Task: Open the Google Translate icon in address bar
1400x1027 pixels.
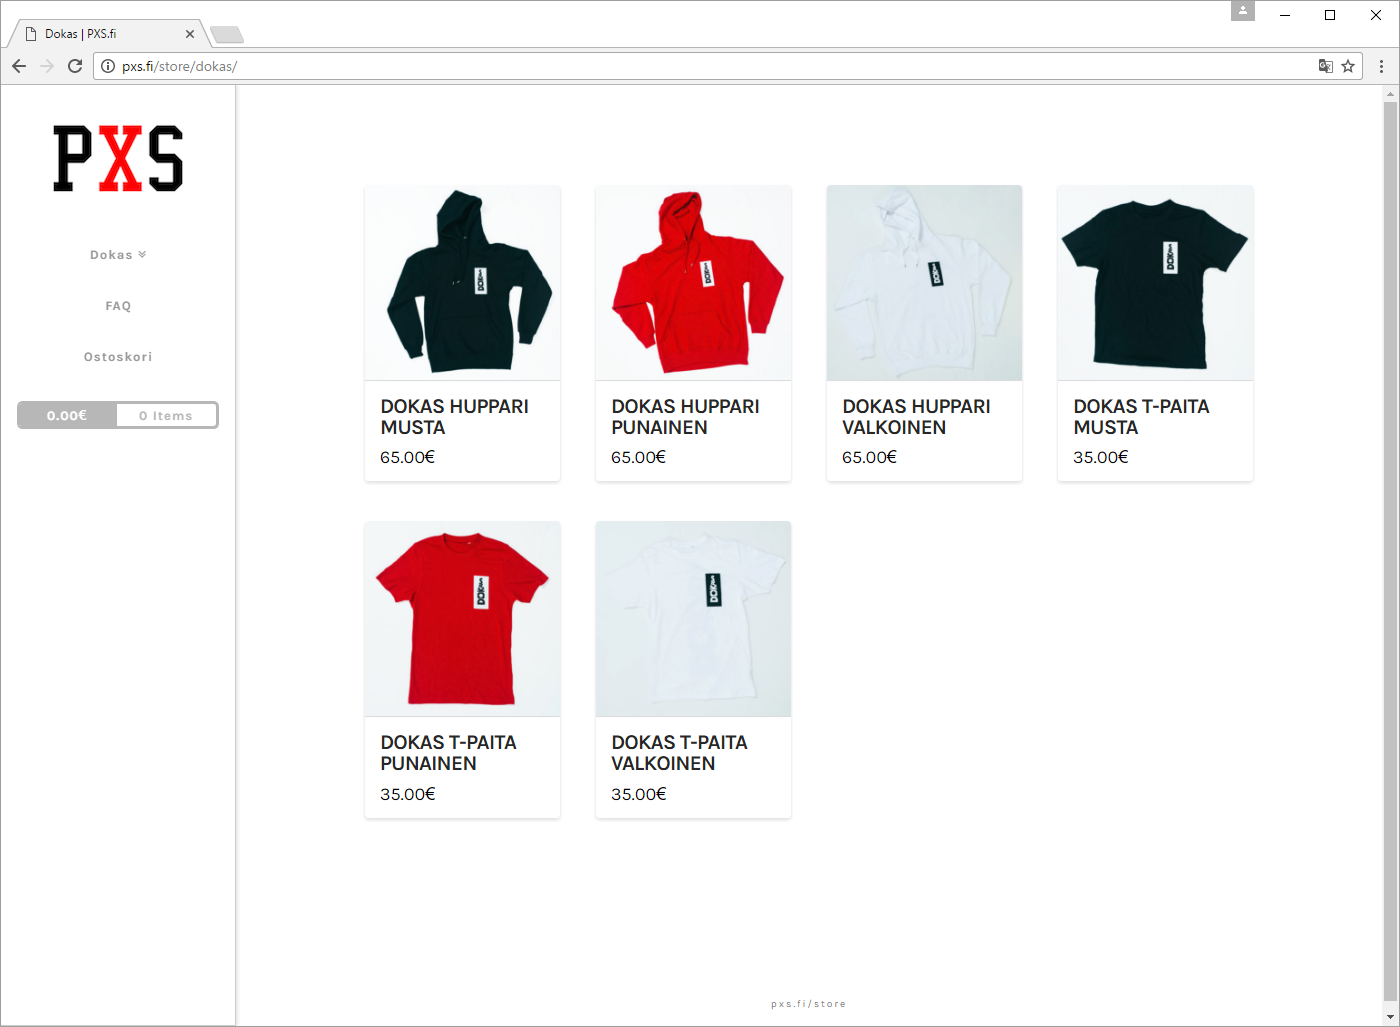Action: pyautogui.click(x=1325, y=66)
